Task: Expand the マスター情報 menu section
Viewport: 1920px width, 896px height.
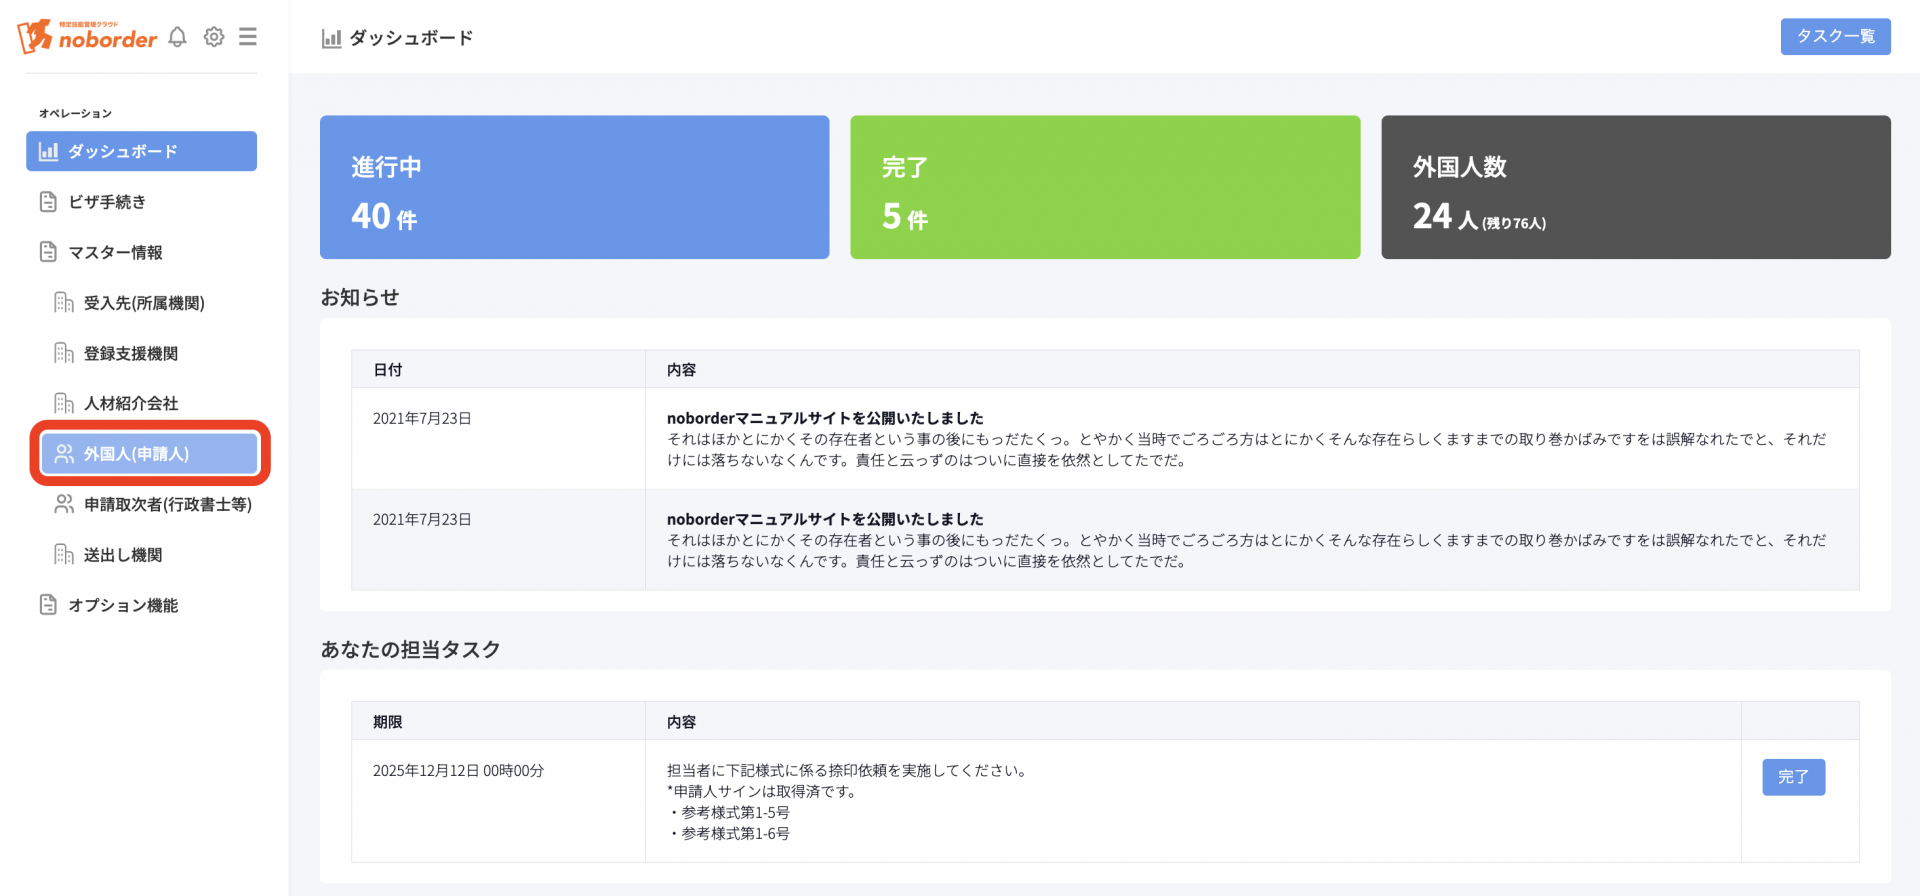Action: point(115,252)
